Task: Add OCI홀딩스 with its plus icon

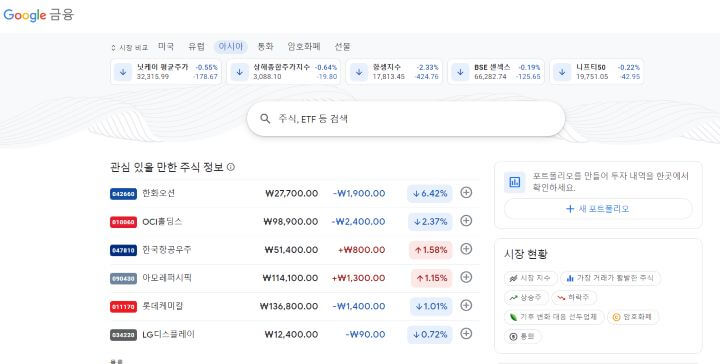Action: coord(466,221)
